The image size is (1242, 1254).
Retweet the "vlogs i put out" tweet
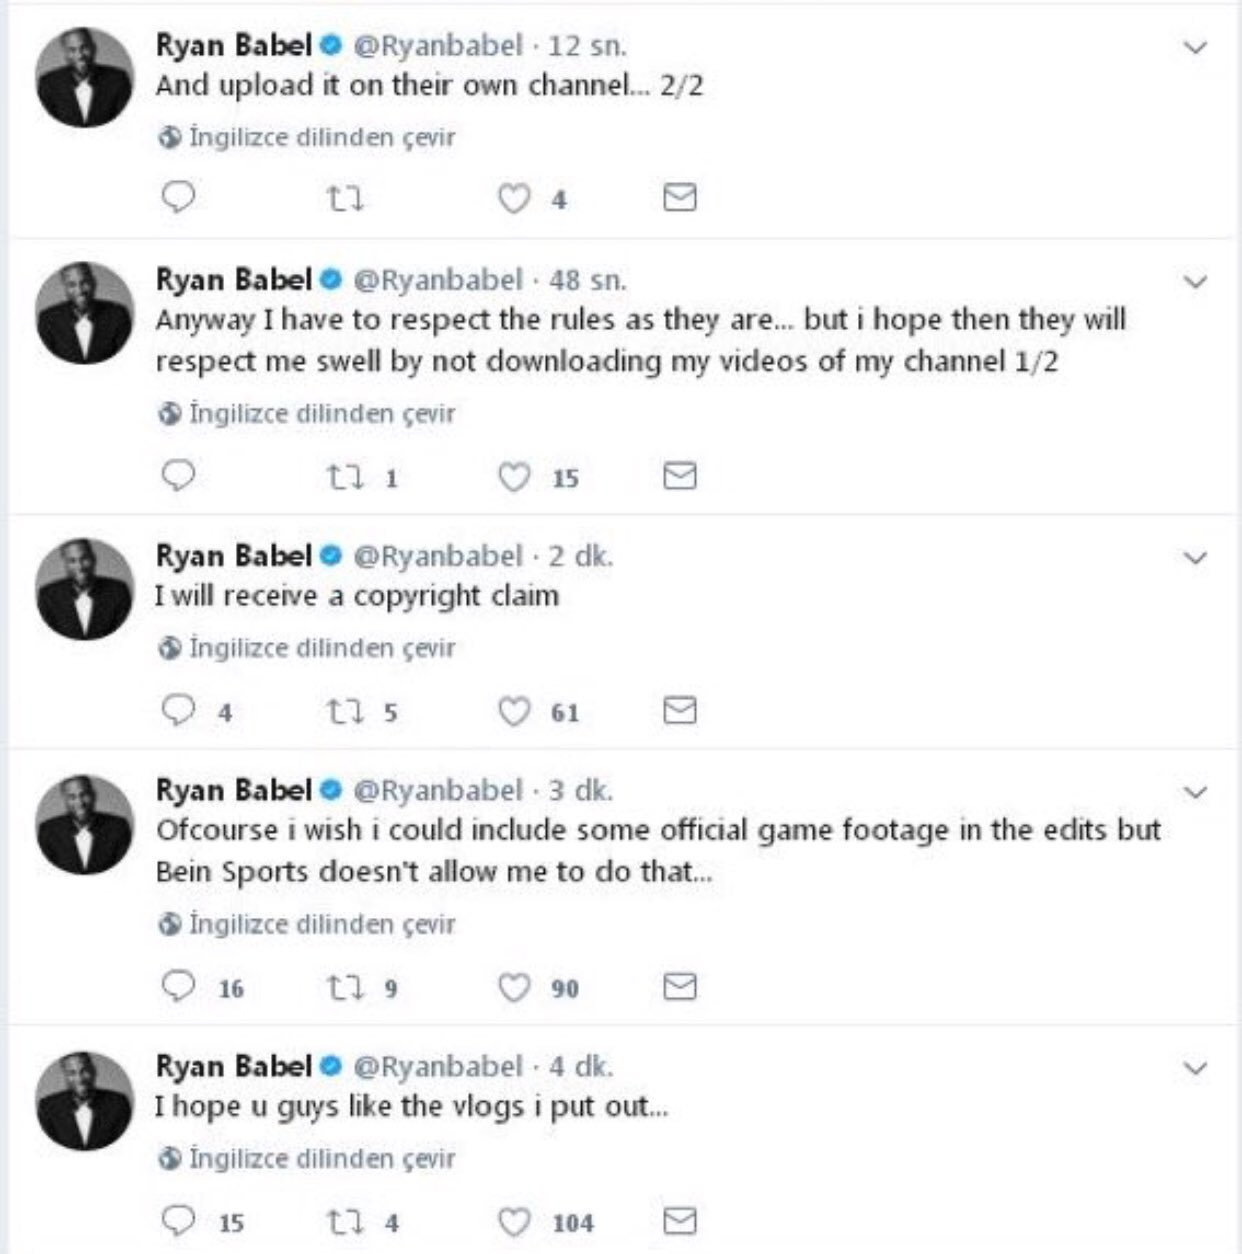tap(346, 1221)
